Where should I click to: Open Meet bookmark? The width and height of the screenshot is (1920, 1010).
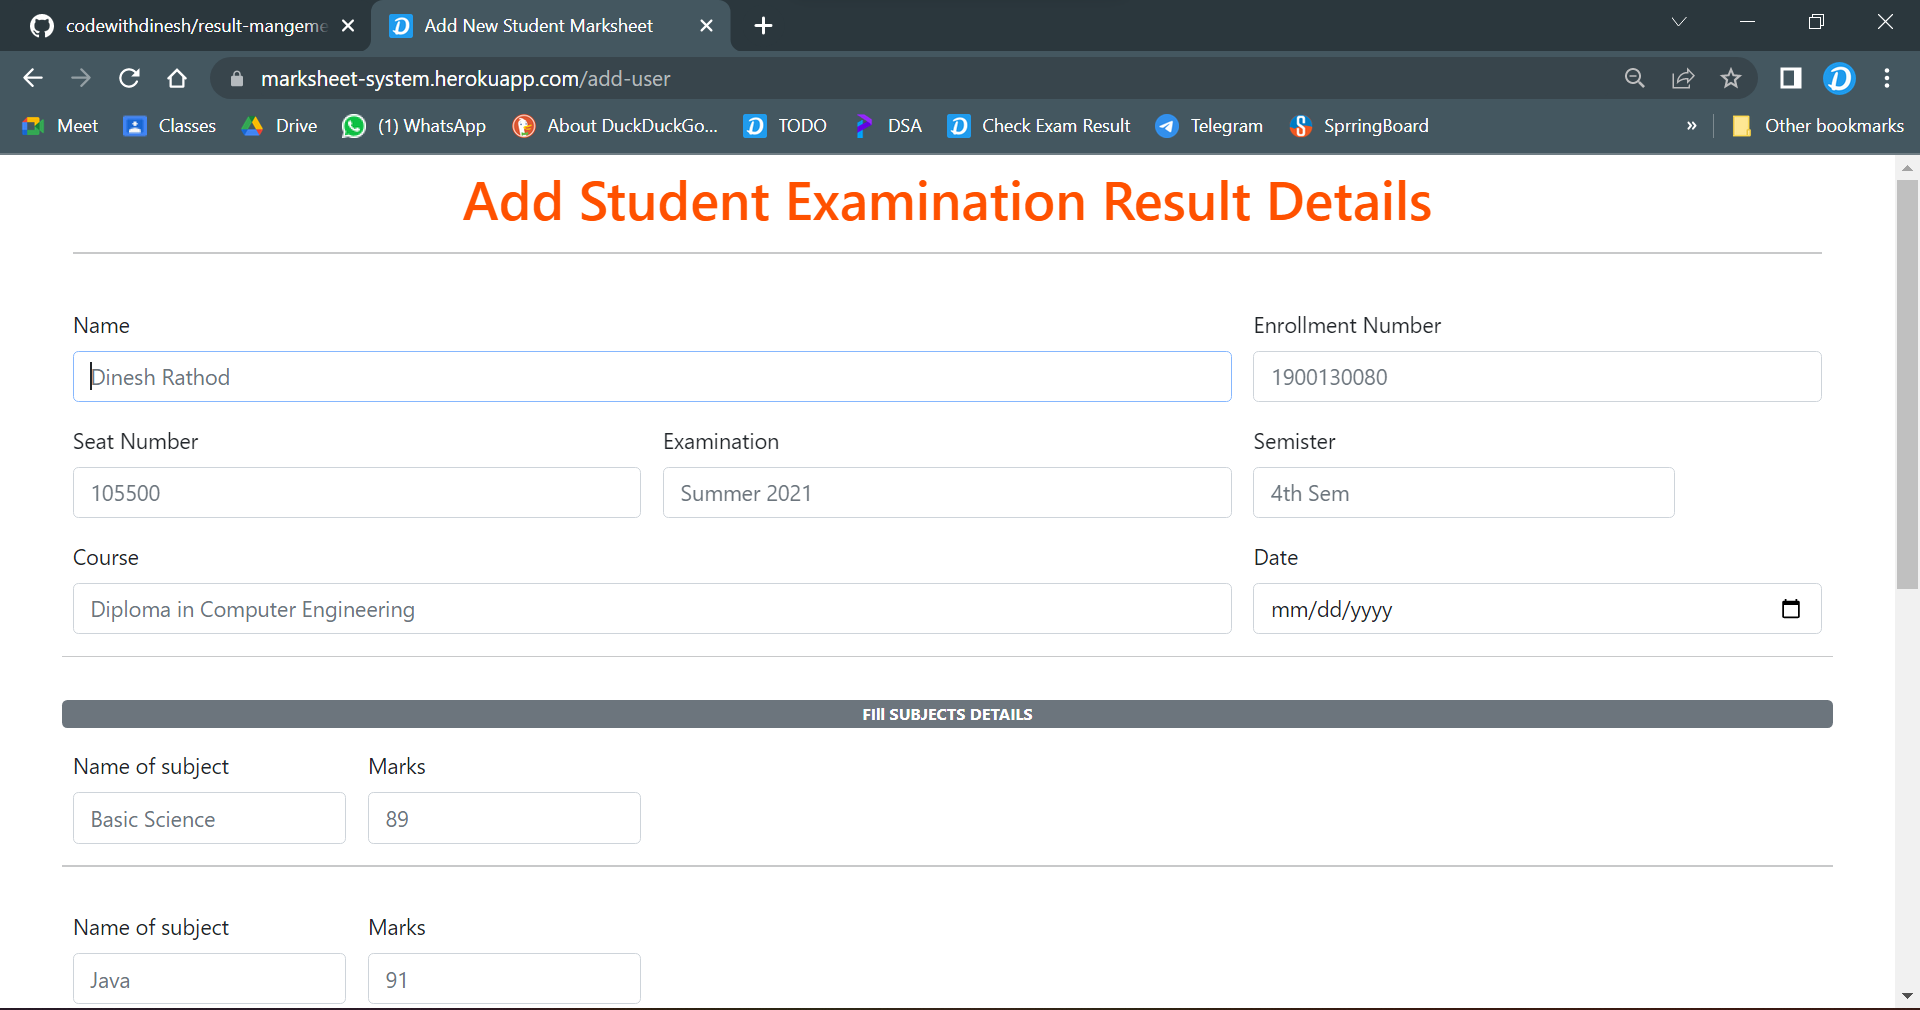(x=61, y=126)
